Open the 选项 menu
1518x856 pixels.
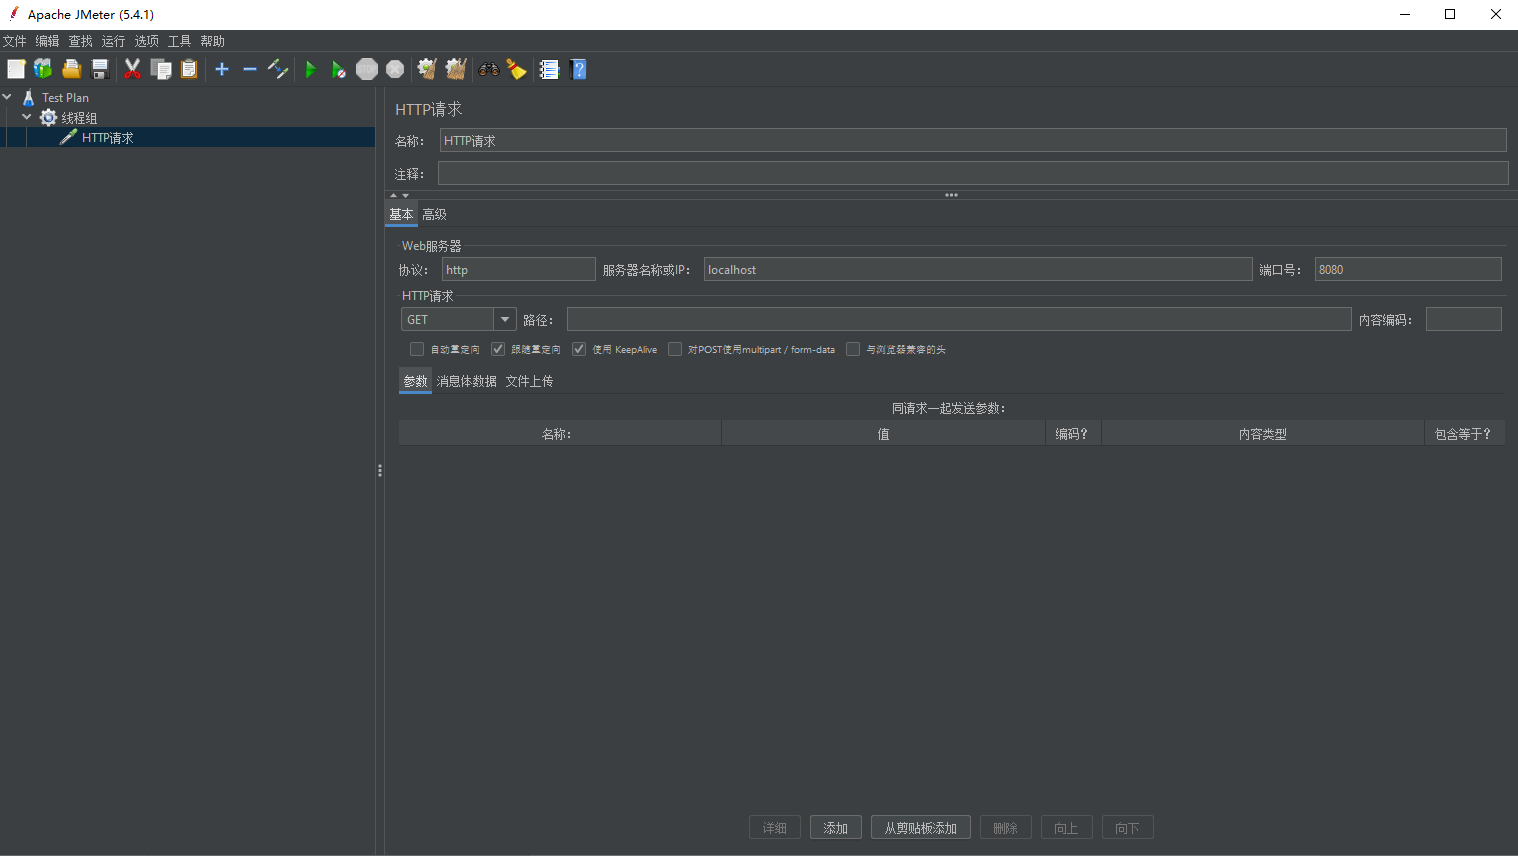point(146,41)
